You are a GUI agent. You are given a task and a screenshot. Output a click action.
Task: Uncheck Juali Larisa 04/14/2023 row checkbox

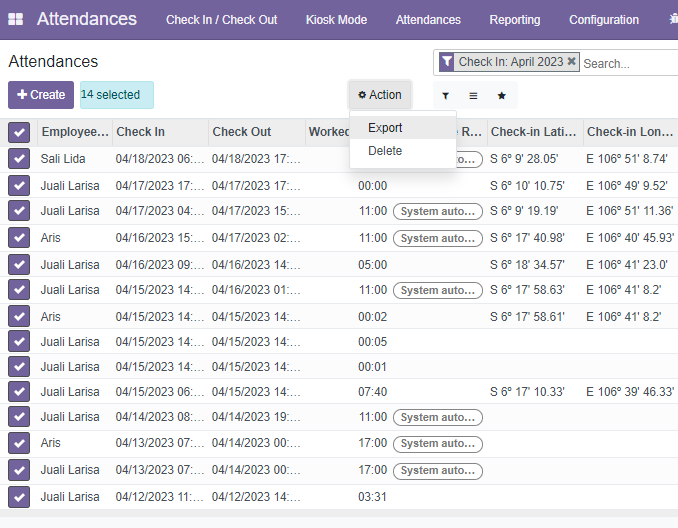pyautogui.click(x=19, y=416)
